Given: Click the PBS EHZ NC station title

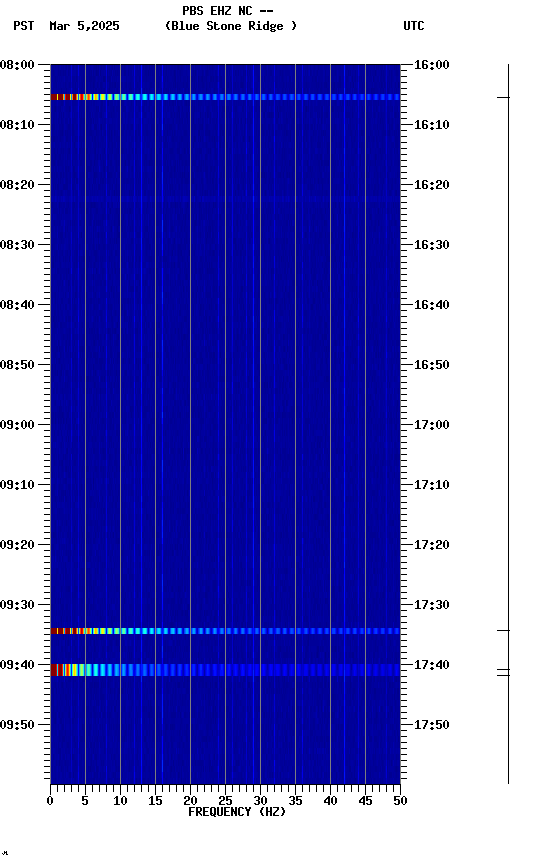Looking at the screenshot, I should pyautogui.click(x=228, y=10).
